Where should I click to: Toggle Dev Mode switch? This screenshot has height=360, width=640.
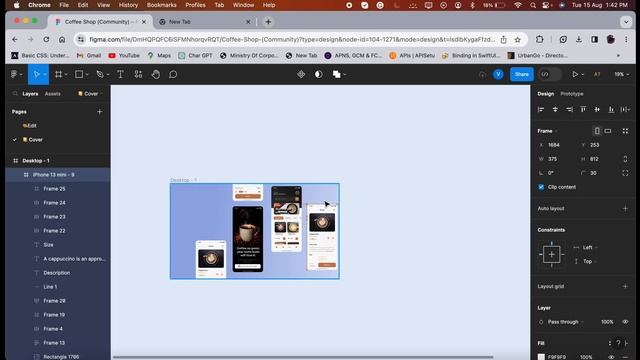[550, 74]
